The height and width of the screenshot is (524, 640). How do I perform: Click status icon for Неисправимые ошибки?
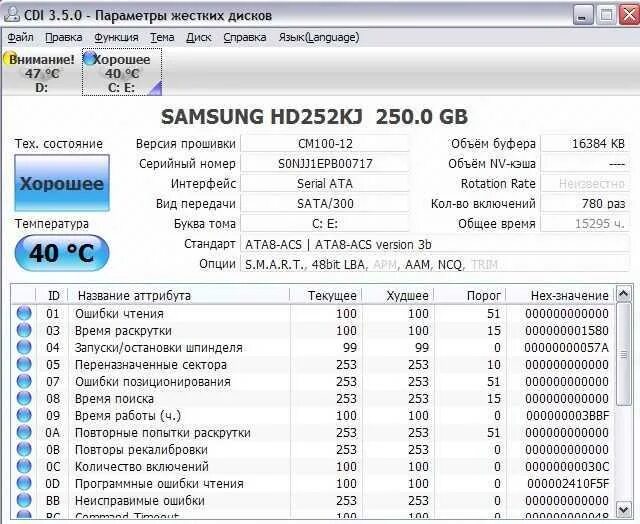[24, 501]
